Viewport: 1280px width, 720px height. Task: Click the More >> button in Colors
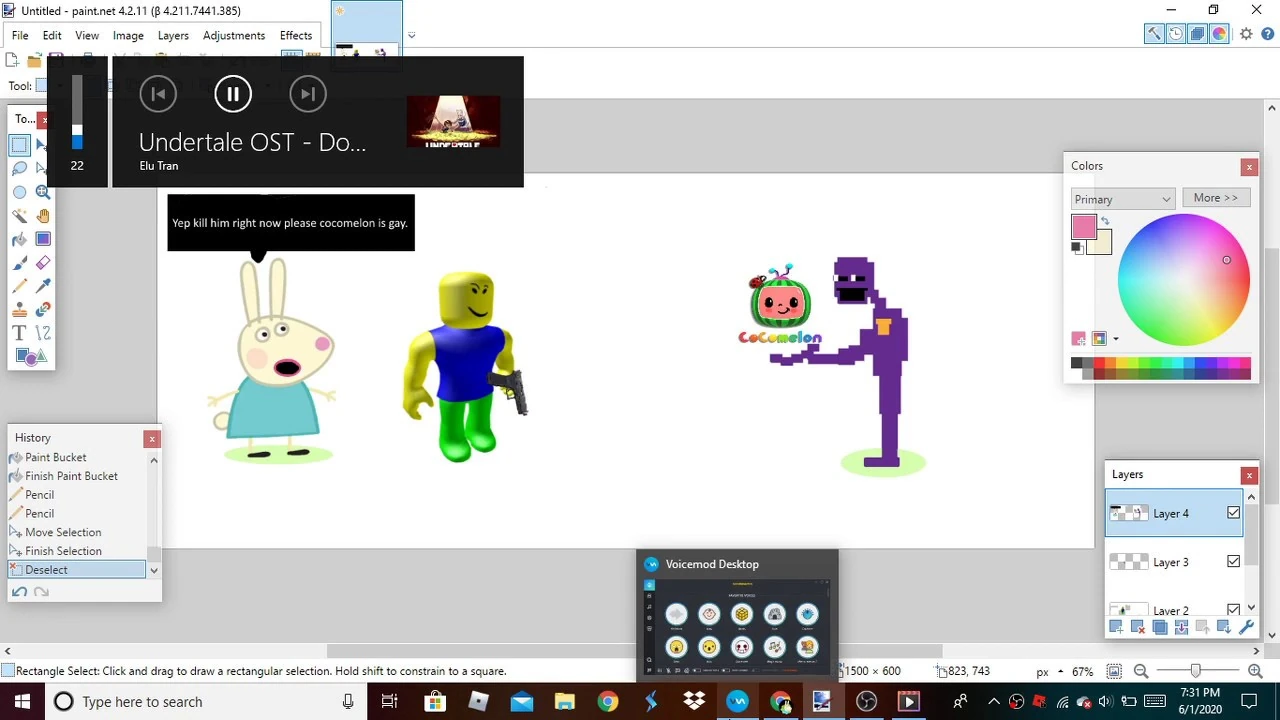click(x=1215, y=198)
